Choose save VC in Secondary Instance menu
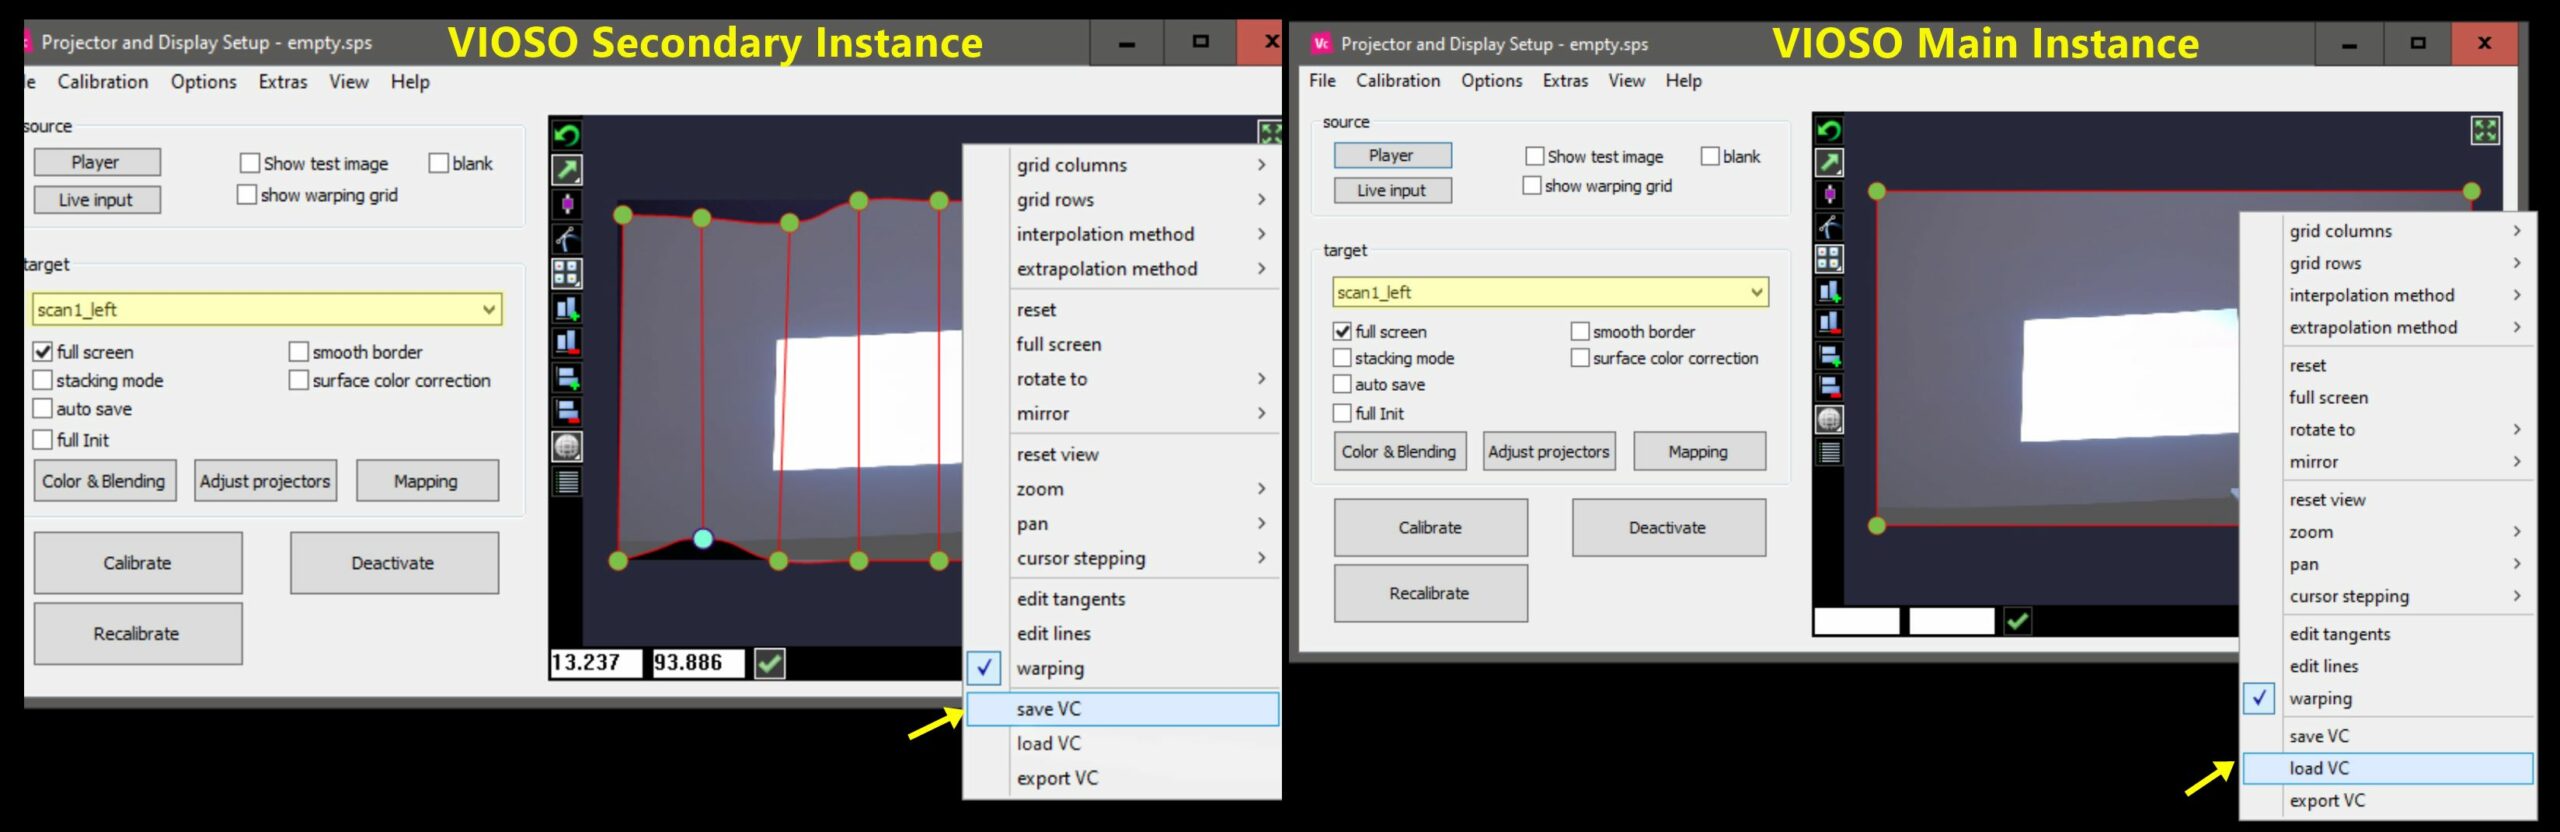The width and height of the screenshot is (2560, 832). (1122, 709)
